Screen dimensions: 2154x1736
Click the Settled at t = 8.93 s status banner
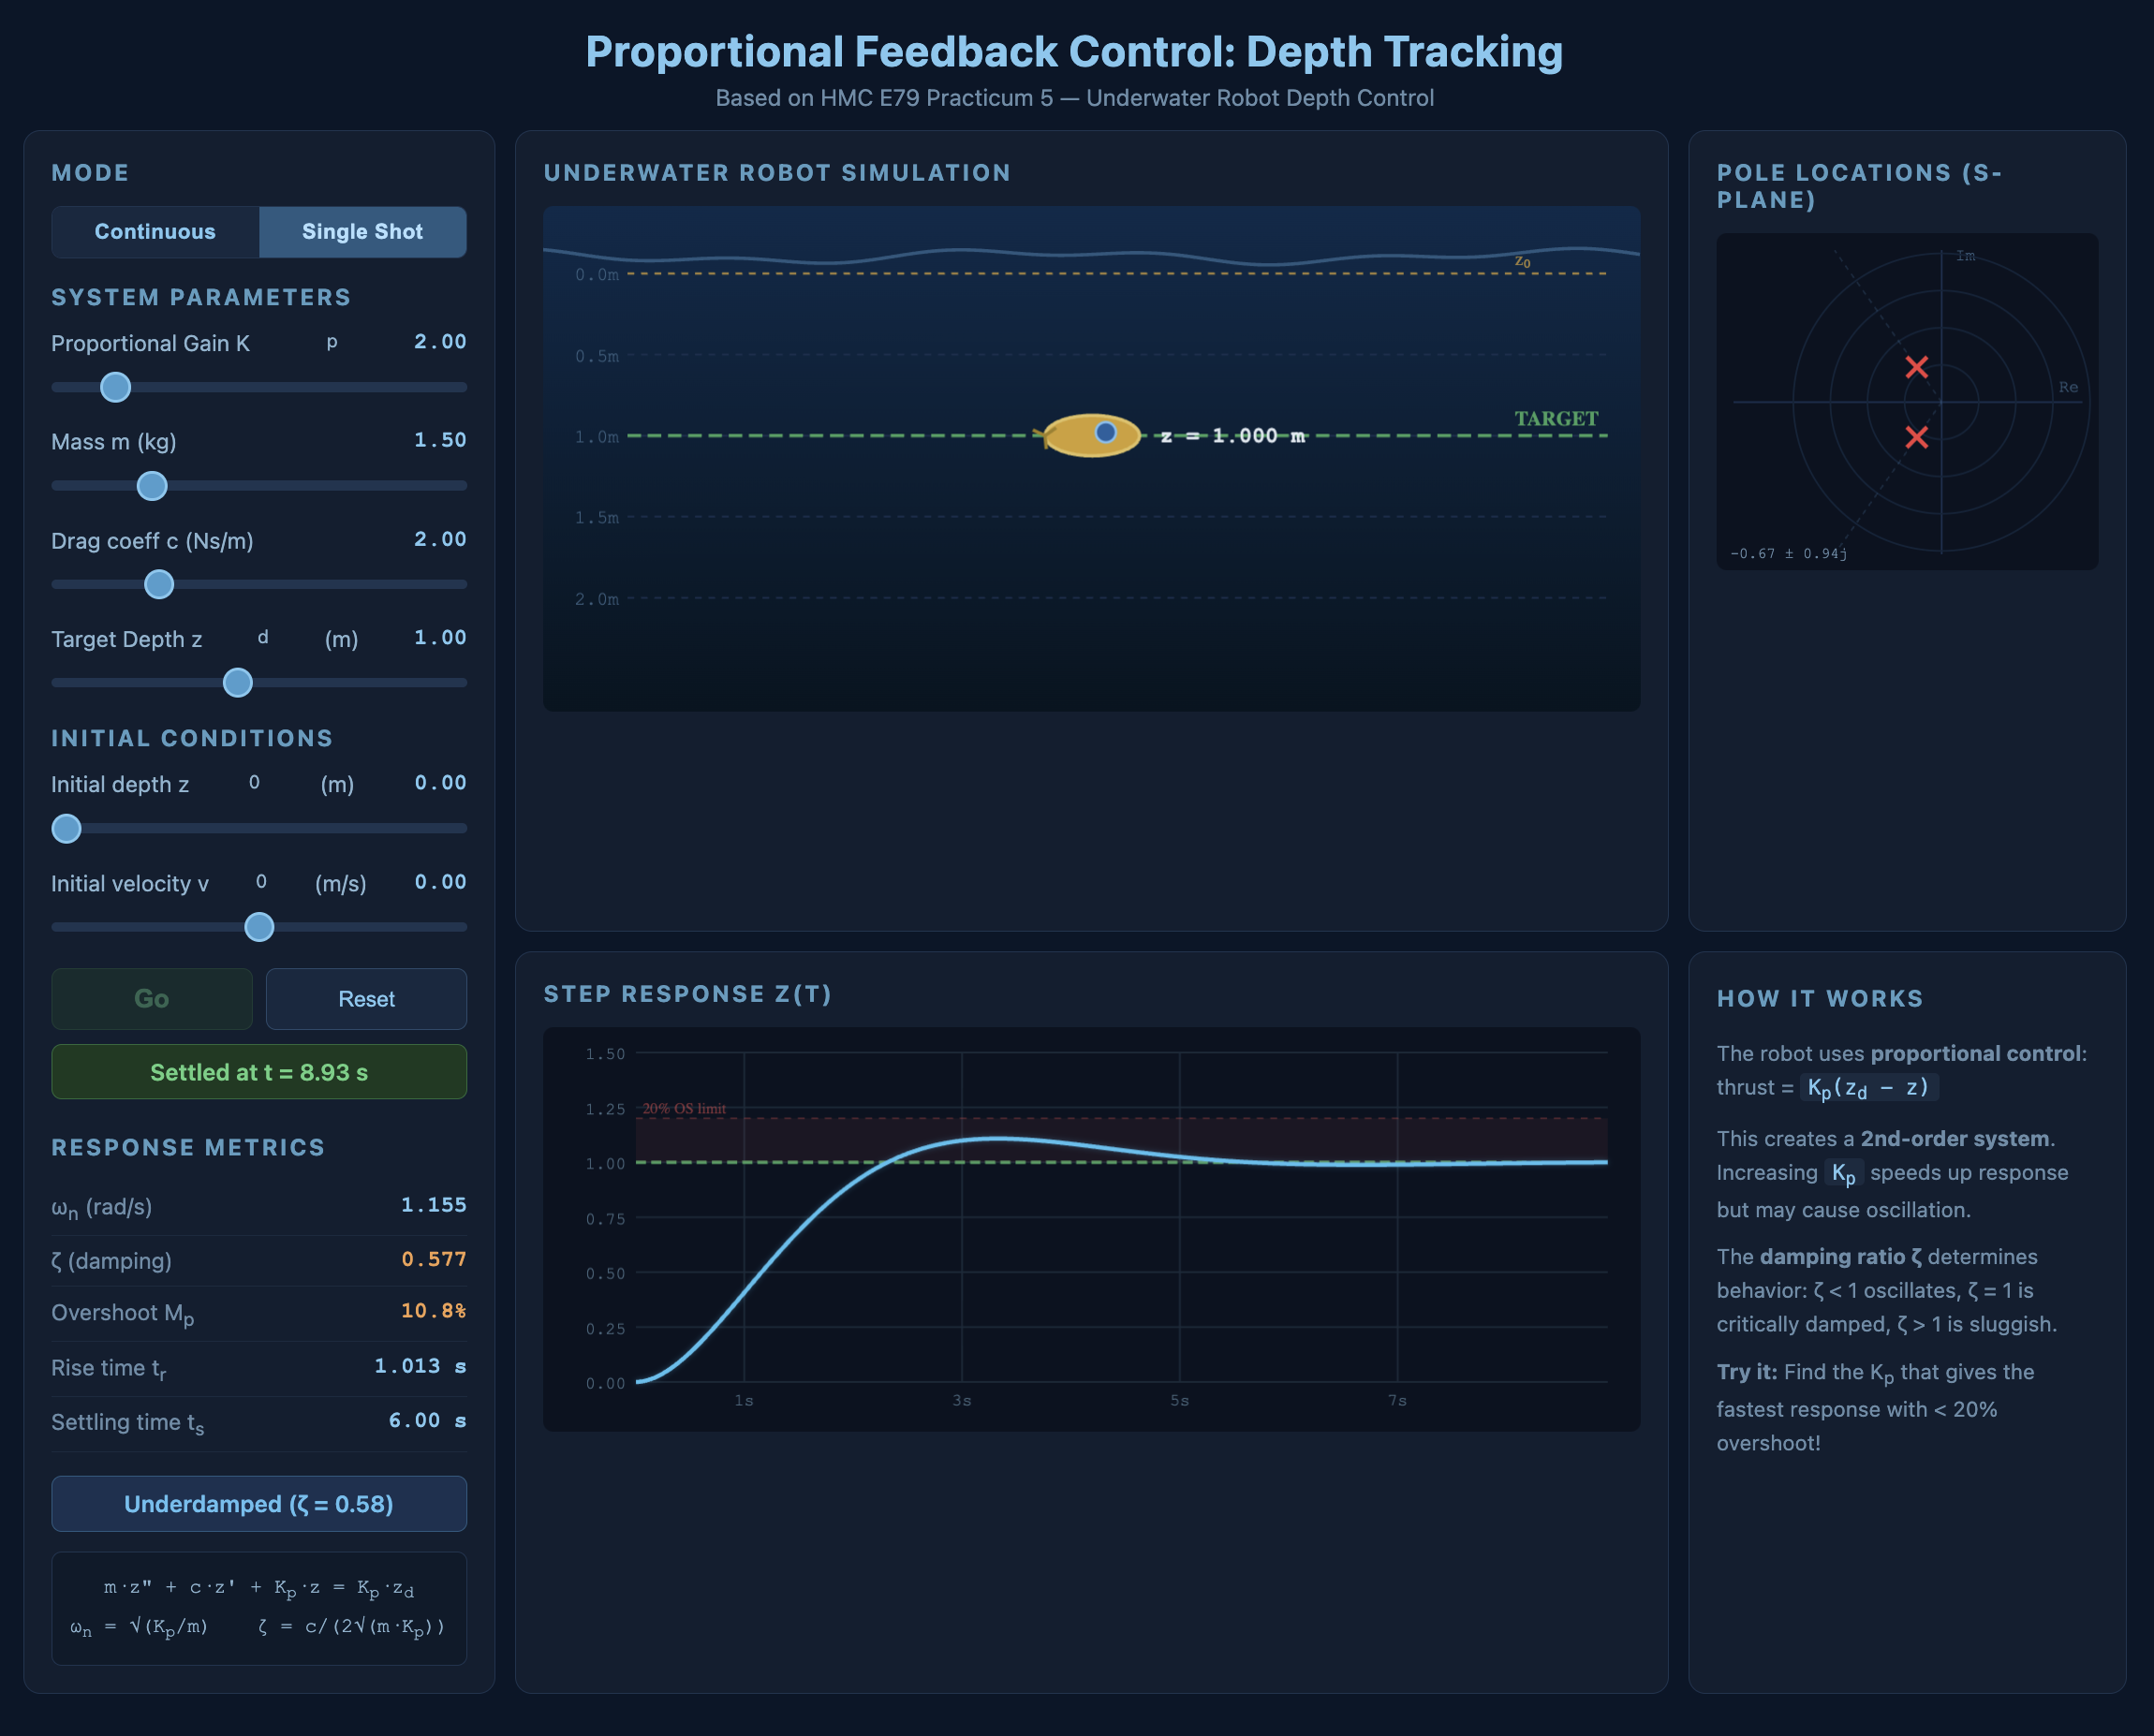pyautogui.click(x=259, y=1072)
